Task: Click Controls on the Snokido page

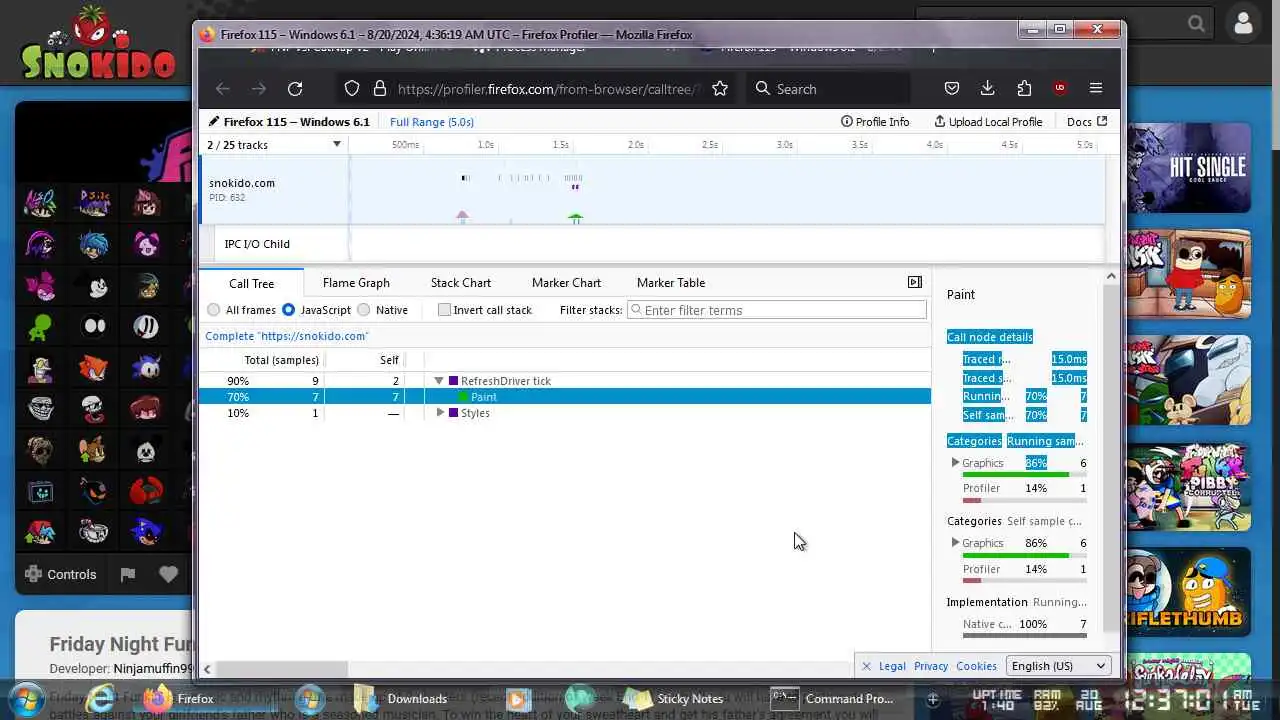Action: (x=61, y=574)
